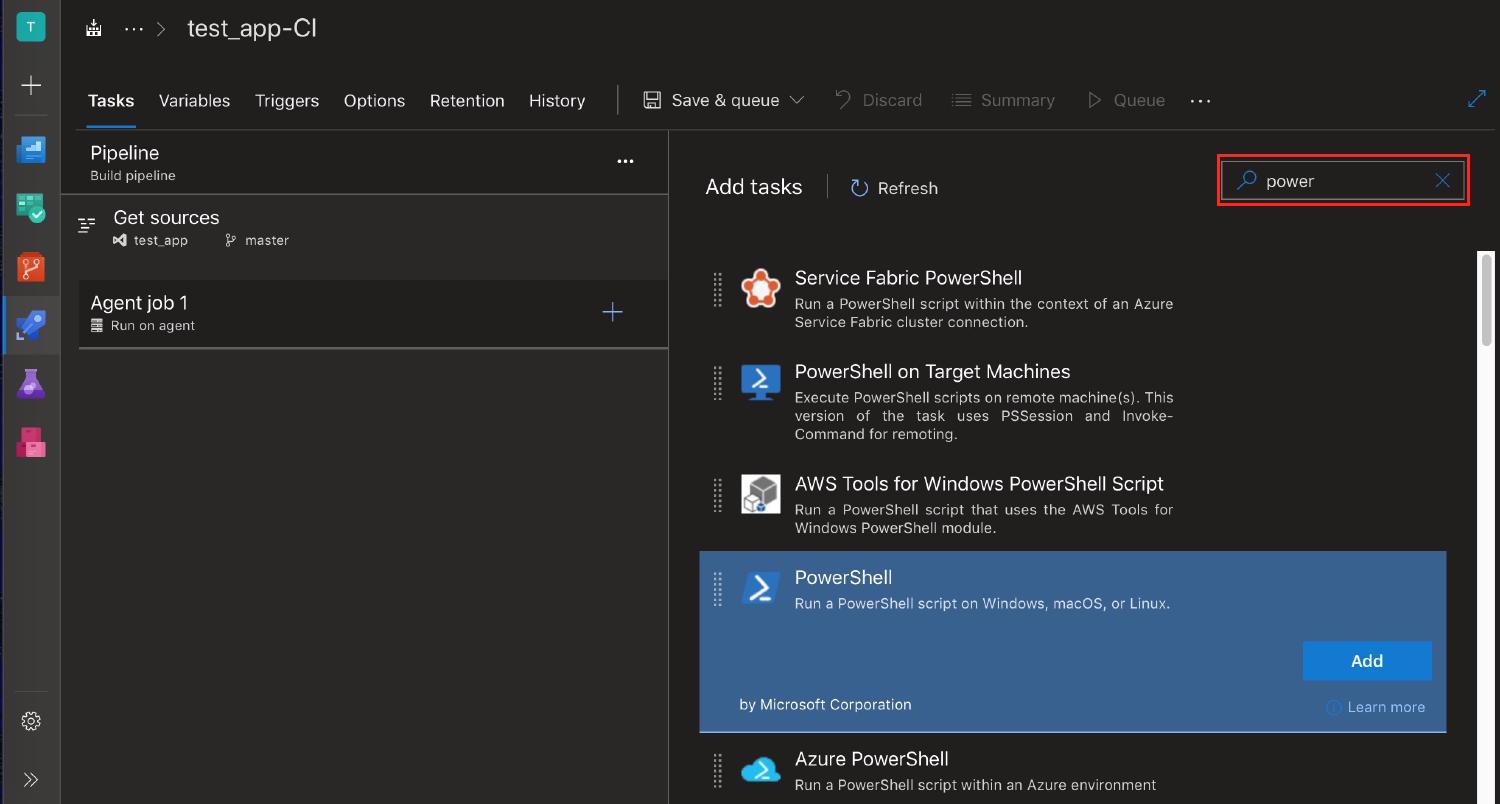Click the AWS Tools for Windows PowerShell icon
This screenshot has height=804, width=1500.
[761, 493]
